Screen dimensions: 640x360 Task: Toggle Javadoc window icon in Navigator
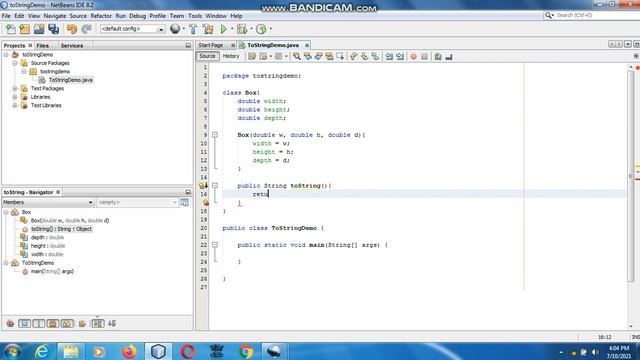pyautogui.click(x=184, y=202)
